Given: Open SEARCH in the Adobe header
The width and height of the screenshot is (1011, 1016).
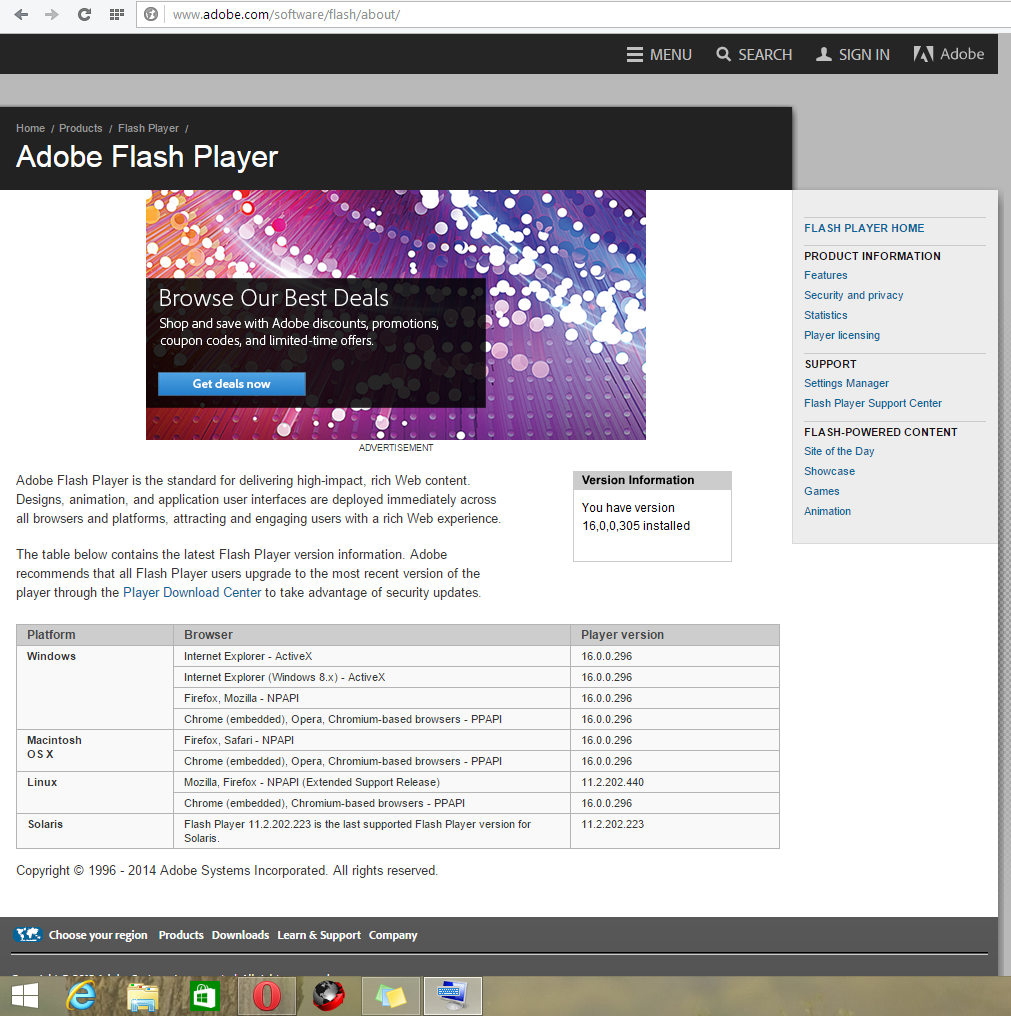Looking at the screenshot, I should [754, 54].
